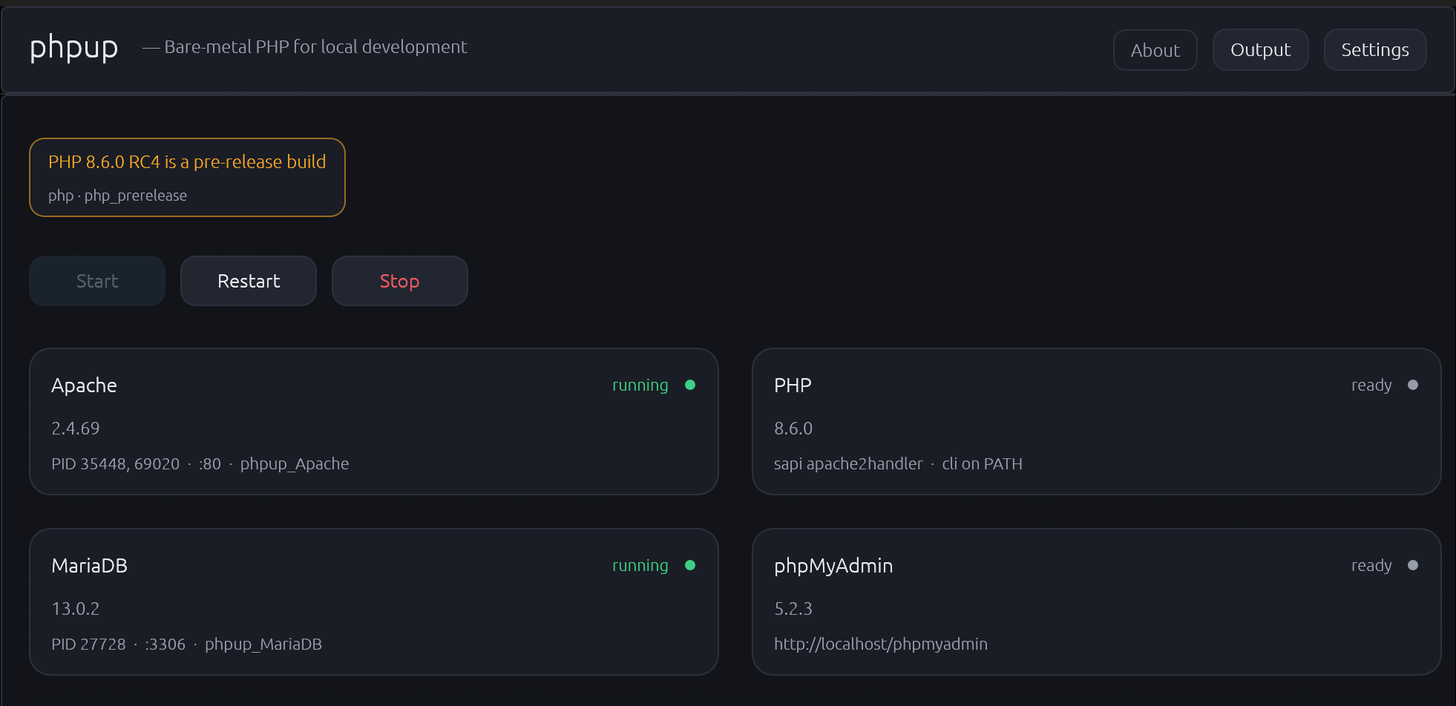
Task: Select the Apache service card title
Action: pyautogui.click(x=84, y=386)
